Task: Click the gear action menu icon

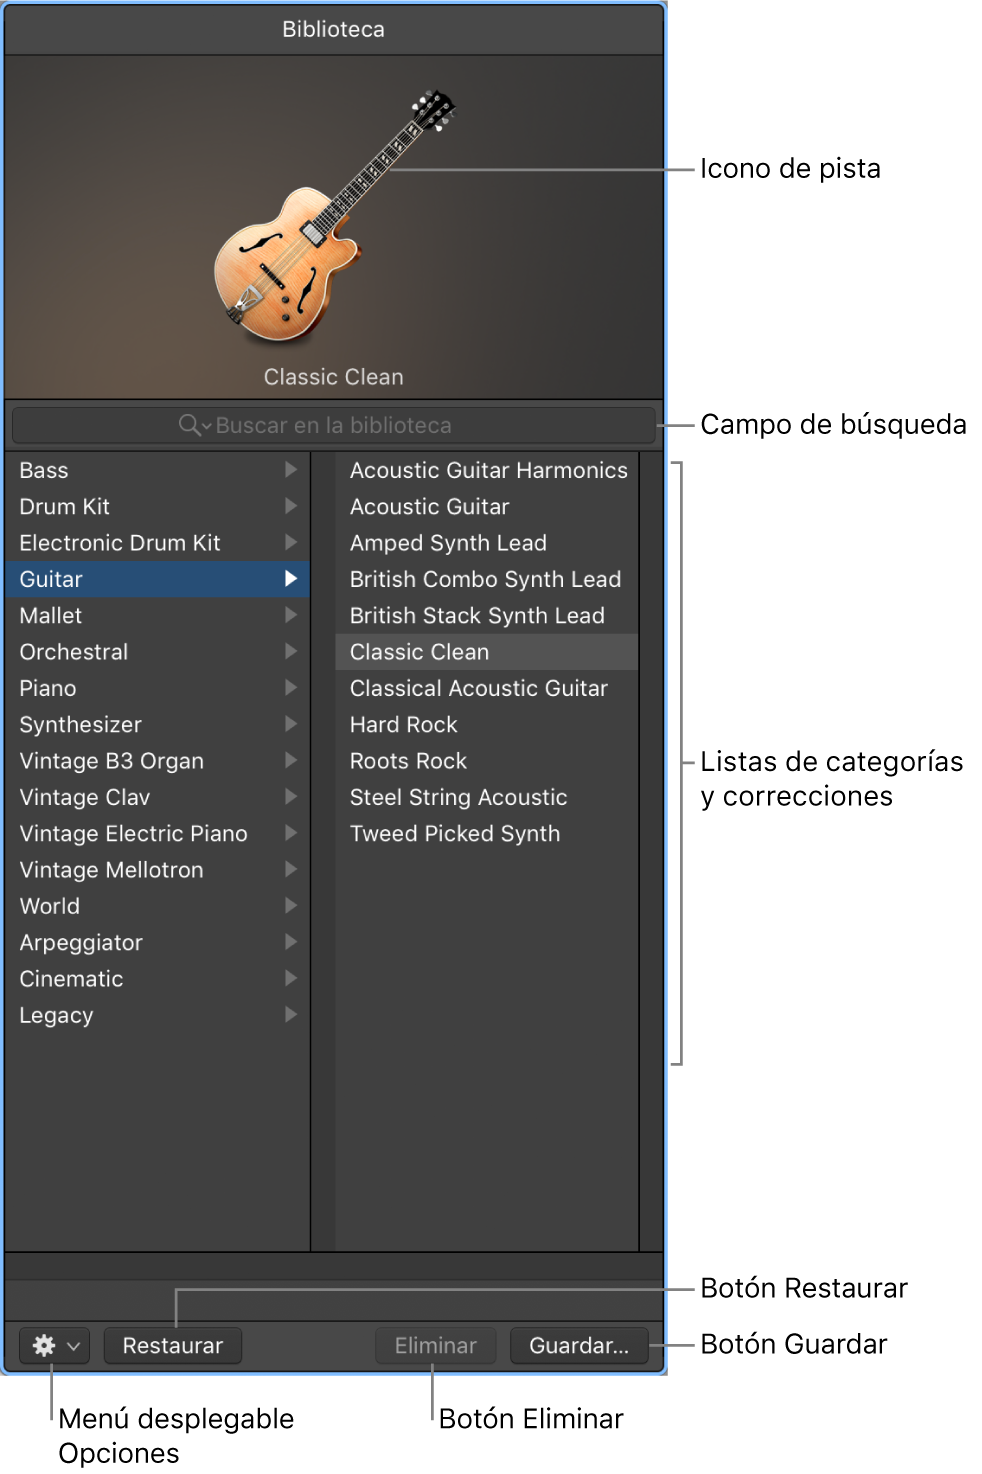Action: coord(44,1345)
